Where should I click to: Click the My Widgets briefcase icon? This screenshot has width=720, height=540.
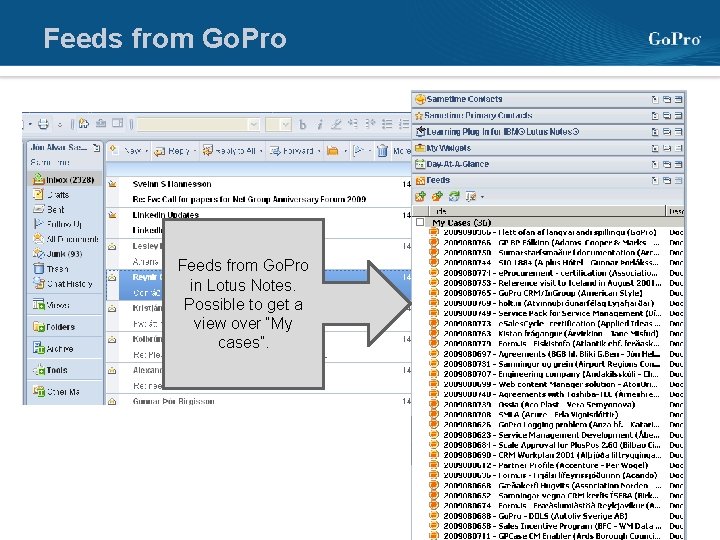point(420,148)
